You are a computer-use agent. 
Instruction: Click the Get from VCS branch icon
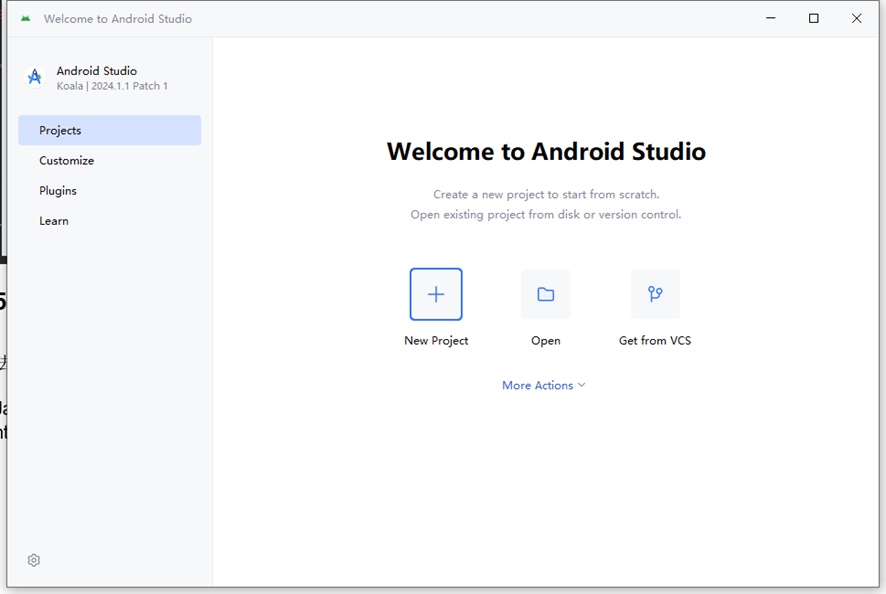click(655, 294)
